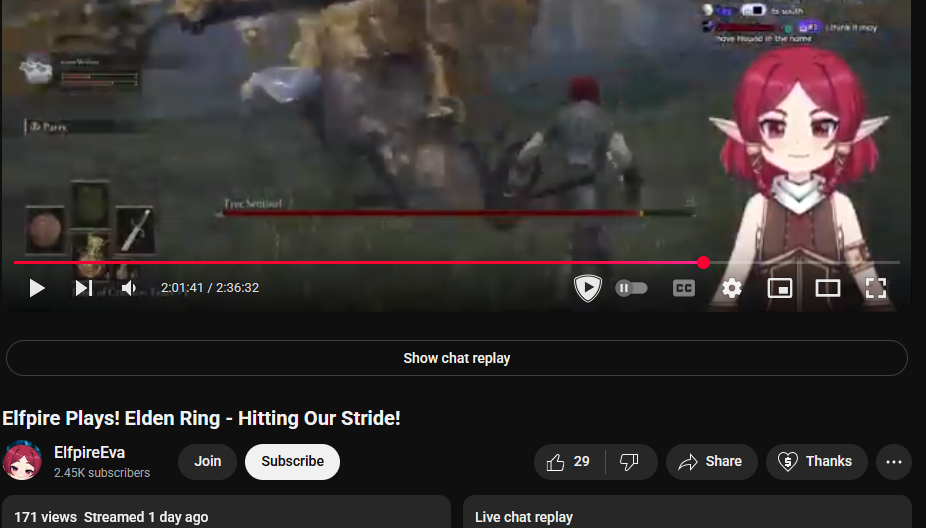The image size is (926, 528).
Task: Join the ElfpireEva channel membership
Action: (207, 461)
